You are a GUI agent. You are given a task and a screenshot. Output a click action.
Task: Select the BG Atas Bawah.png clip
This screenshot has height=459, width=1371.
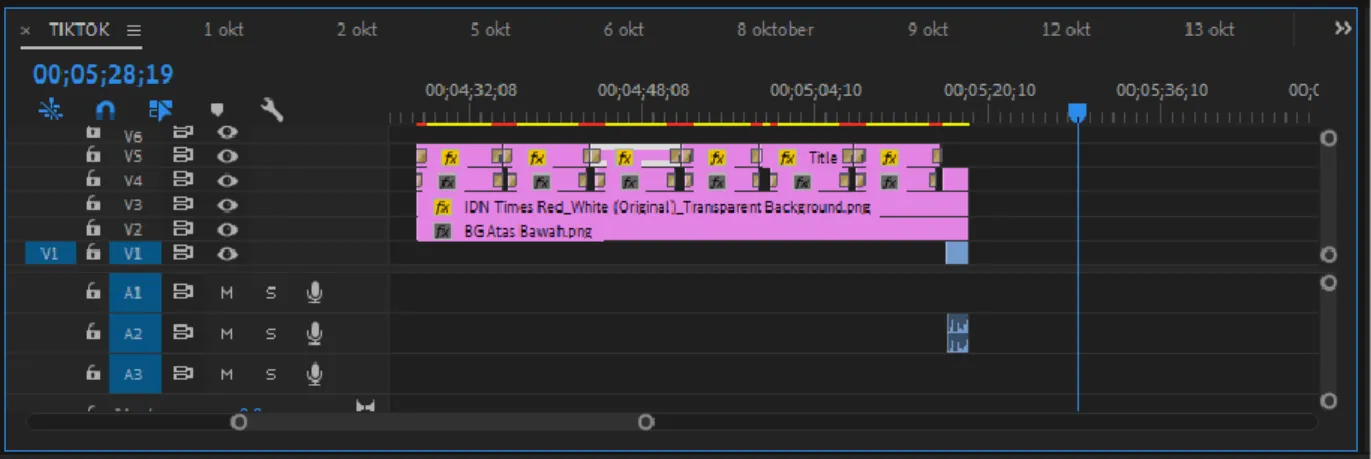click(692, 231)
